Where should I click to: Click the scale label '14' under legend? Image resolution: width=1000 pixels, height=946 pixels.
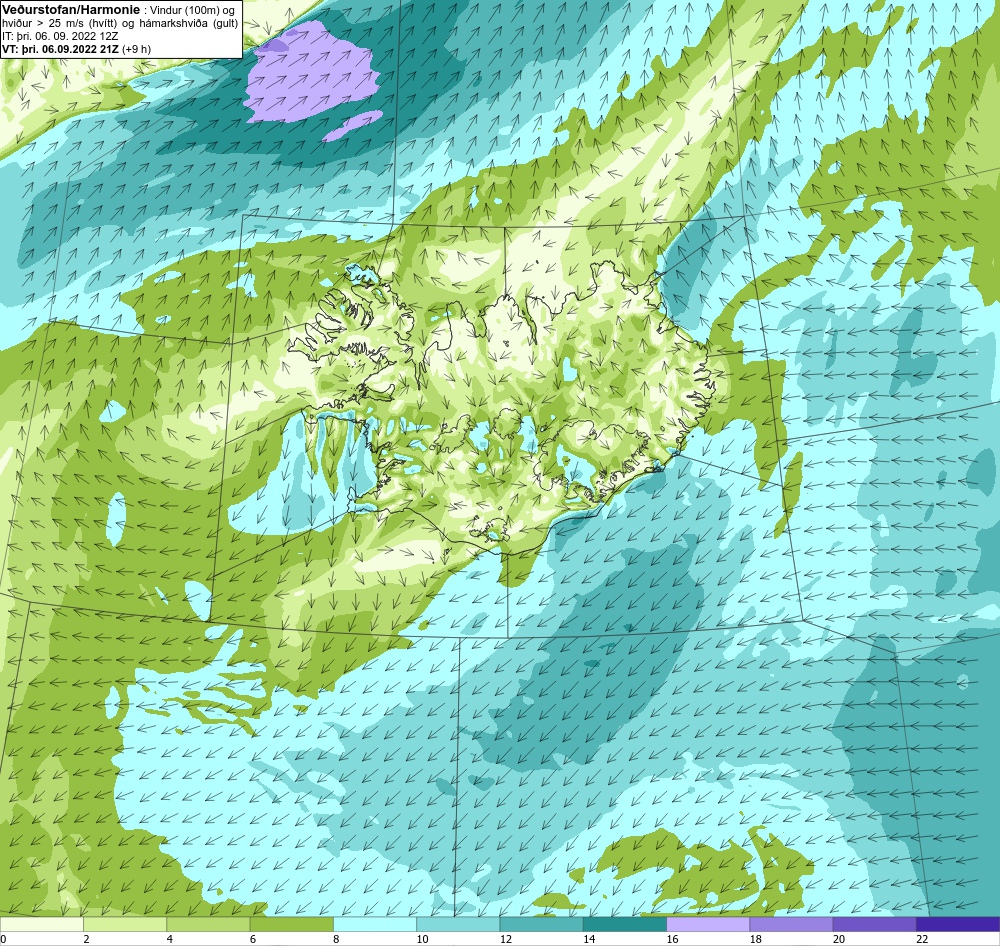589,939
